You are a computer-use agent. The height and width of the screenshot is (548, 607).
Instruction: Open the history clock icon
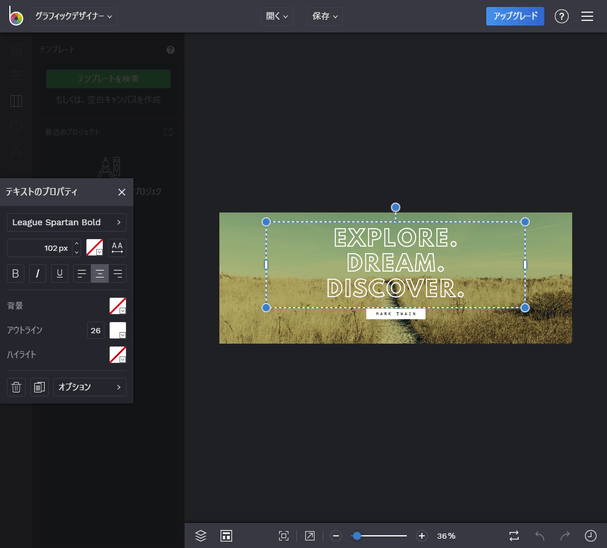point(590,536)
